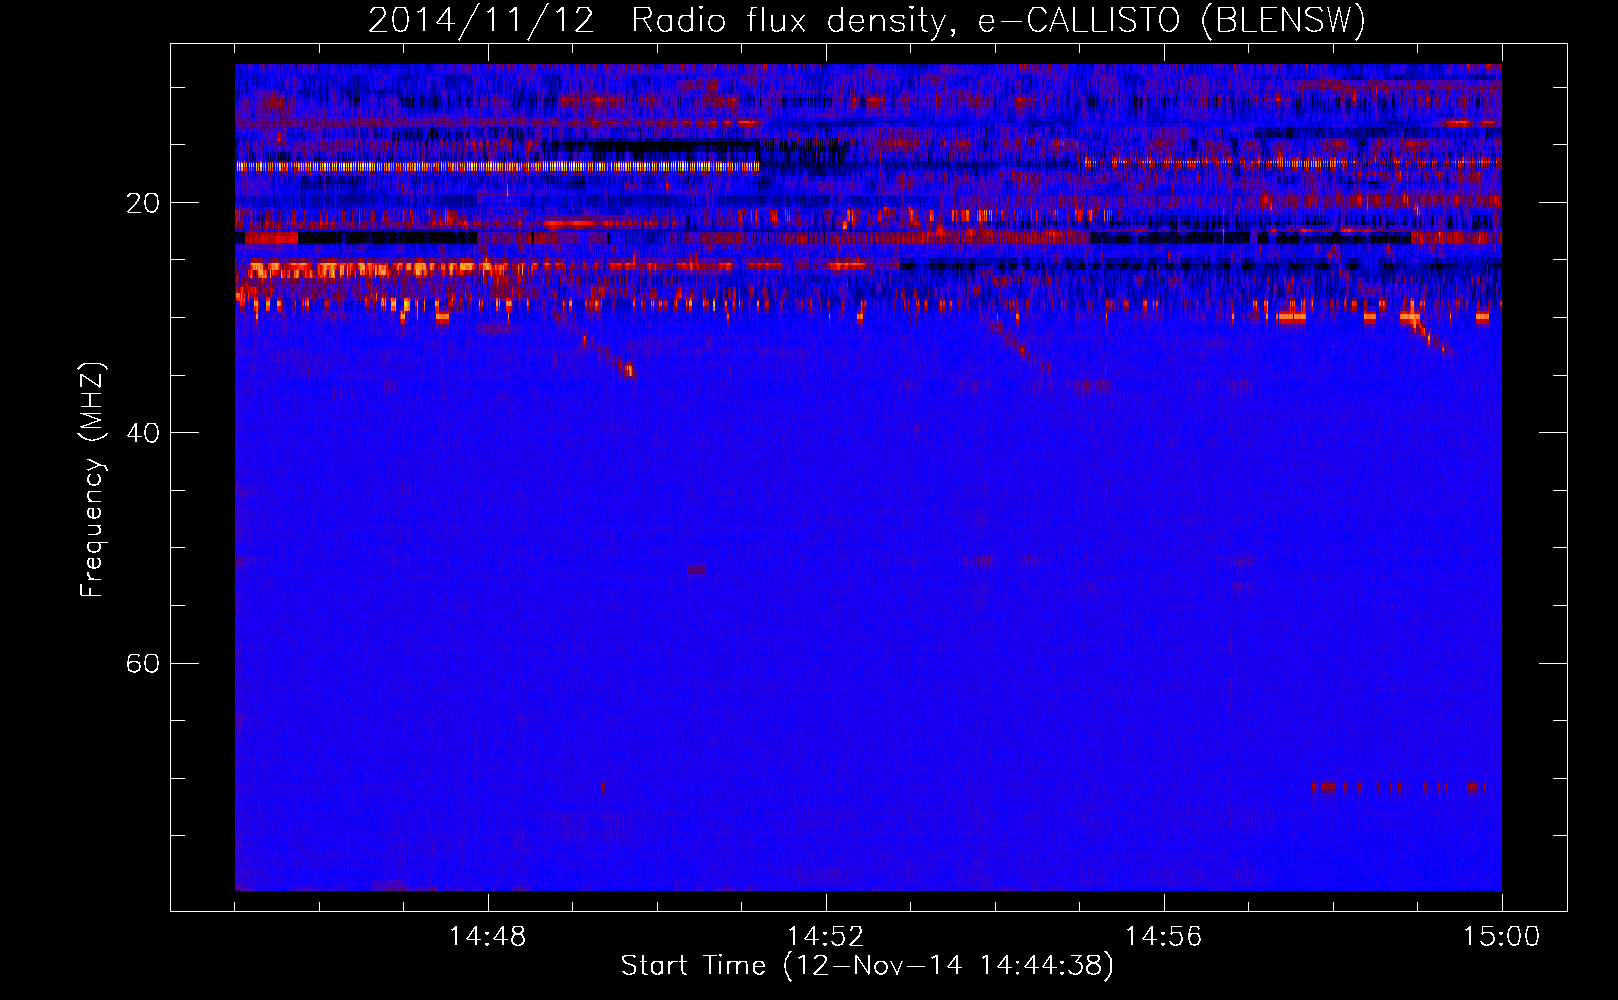Click the plot title 'Radio flux density, e-CALLISTO (BLENSW)'
This screenshot has width=1618, height=1000.
[998, 21]
